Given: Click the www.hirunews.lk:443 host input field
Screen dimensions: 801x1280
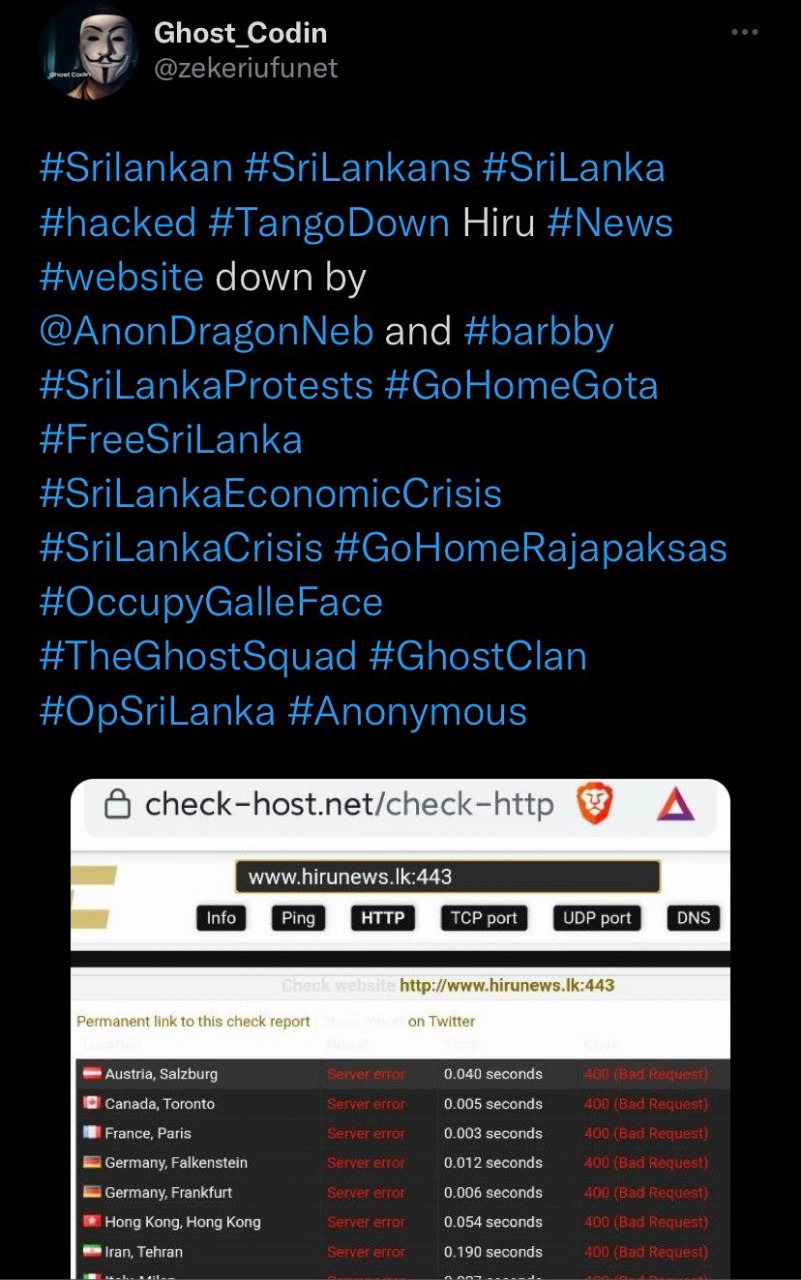Looking at the screenshot, I should (448, 877).
